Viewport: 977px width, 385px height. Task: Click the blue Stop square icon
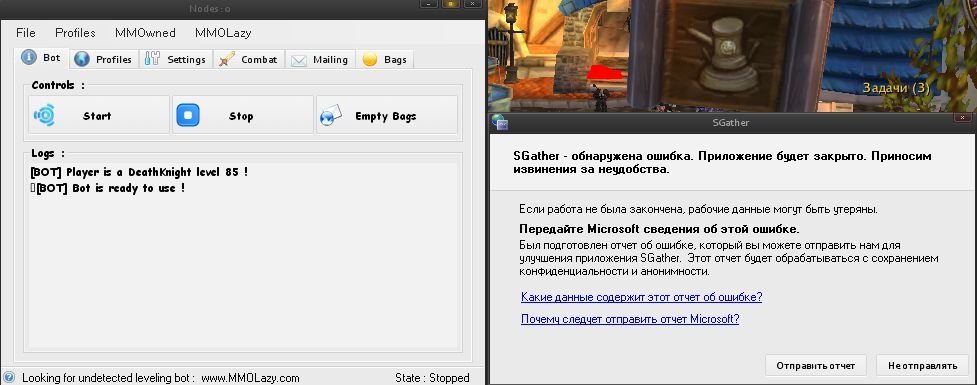pos(188,115)
